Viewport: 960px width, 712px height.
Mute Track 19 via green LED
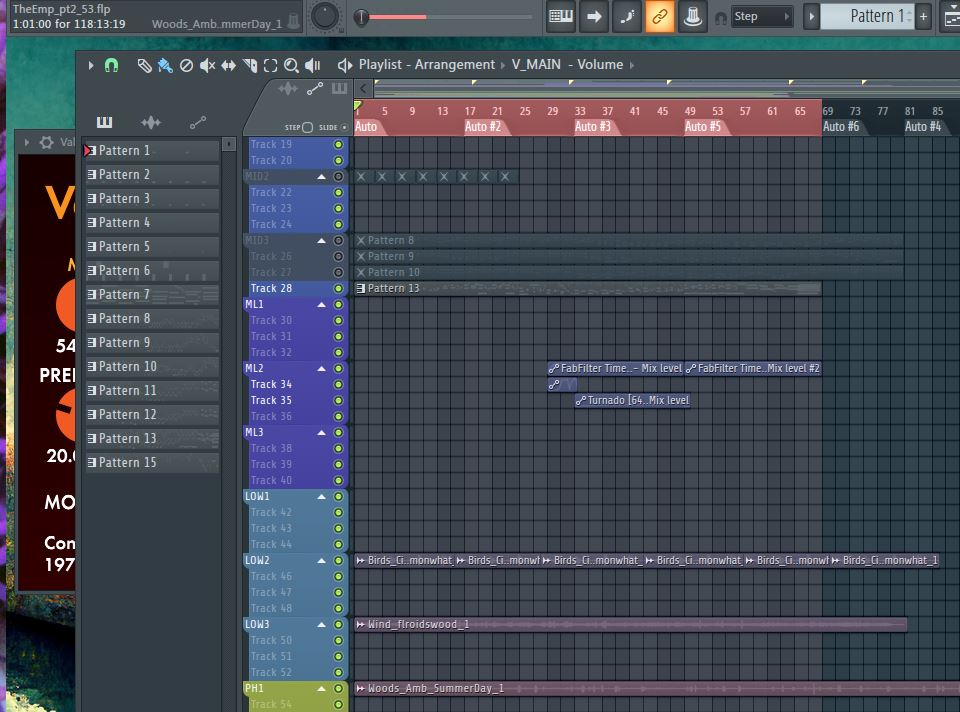click(338, 144)
